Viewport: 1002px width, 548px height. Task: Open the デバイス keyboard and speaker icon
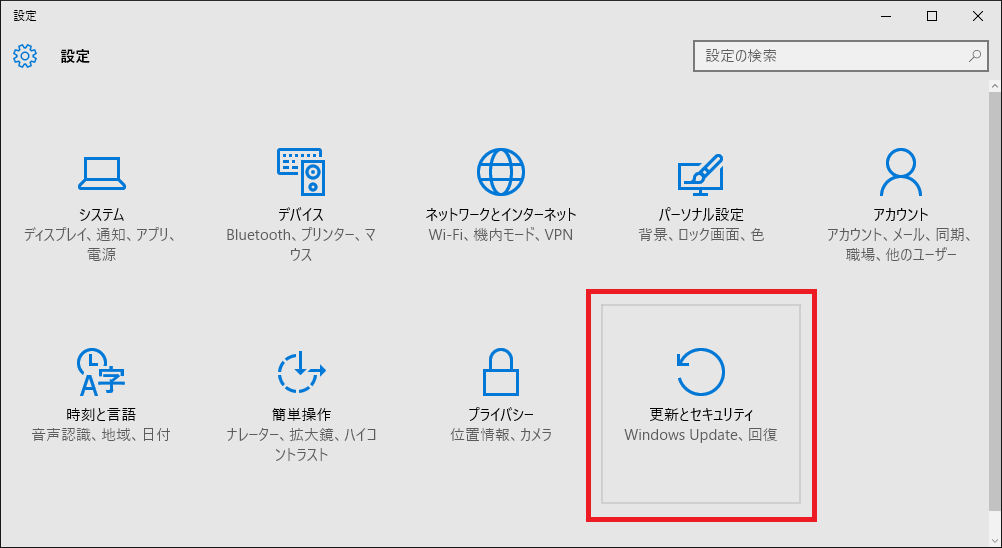point(300,173)
